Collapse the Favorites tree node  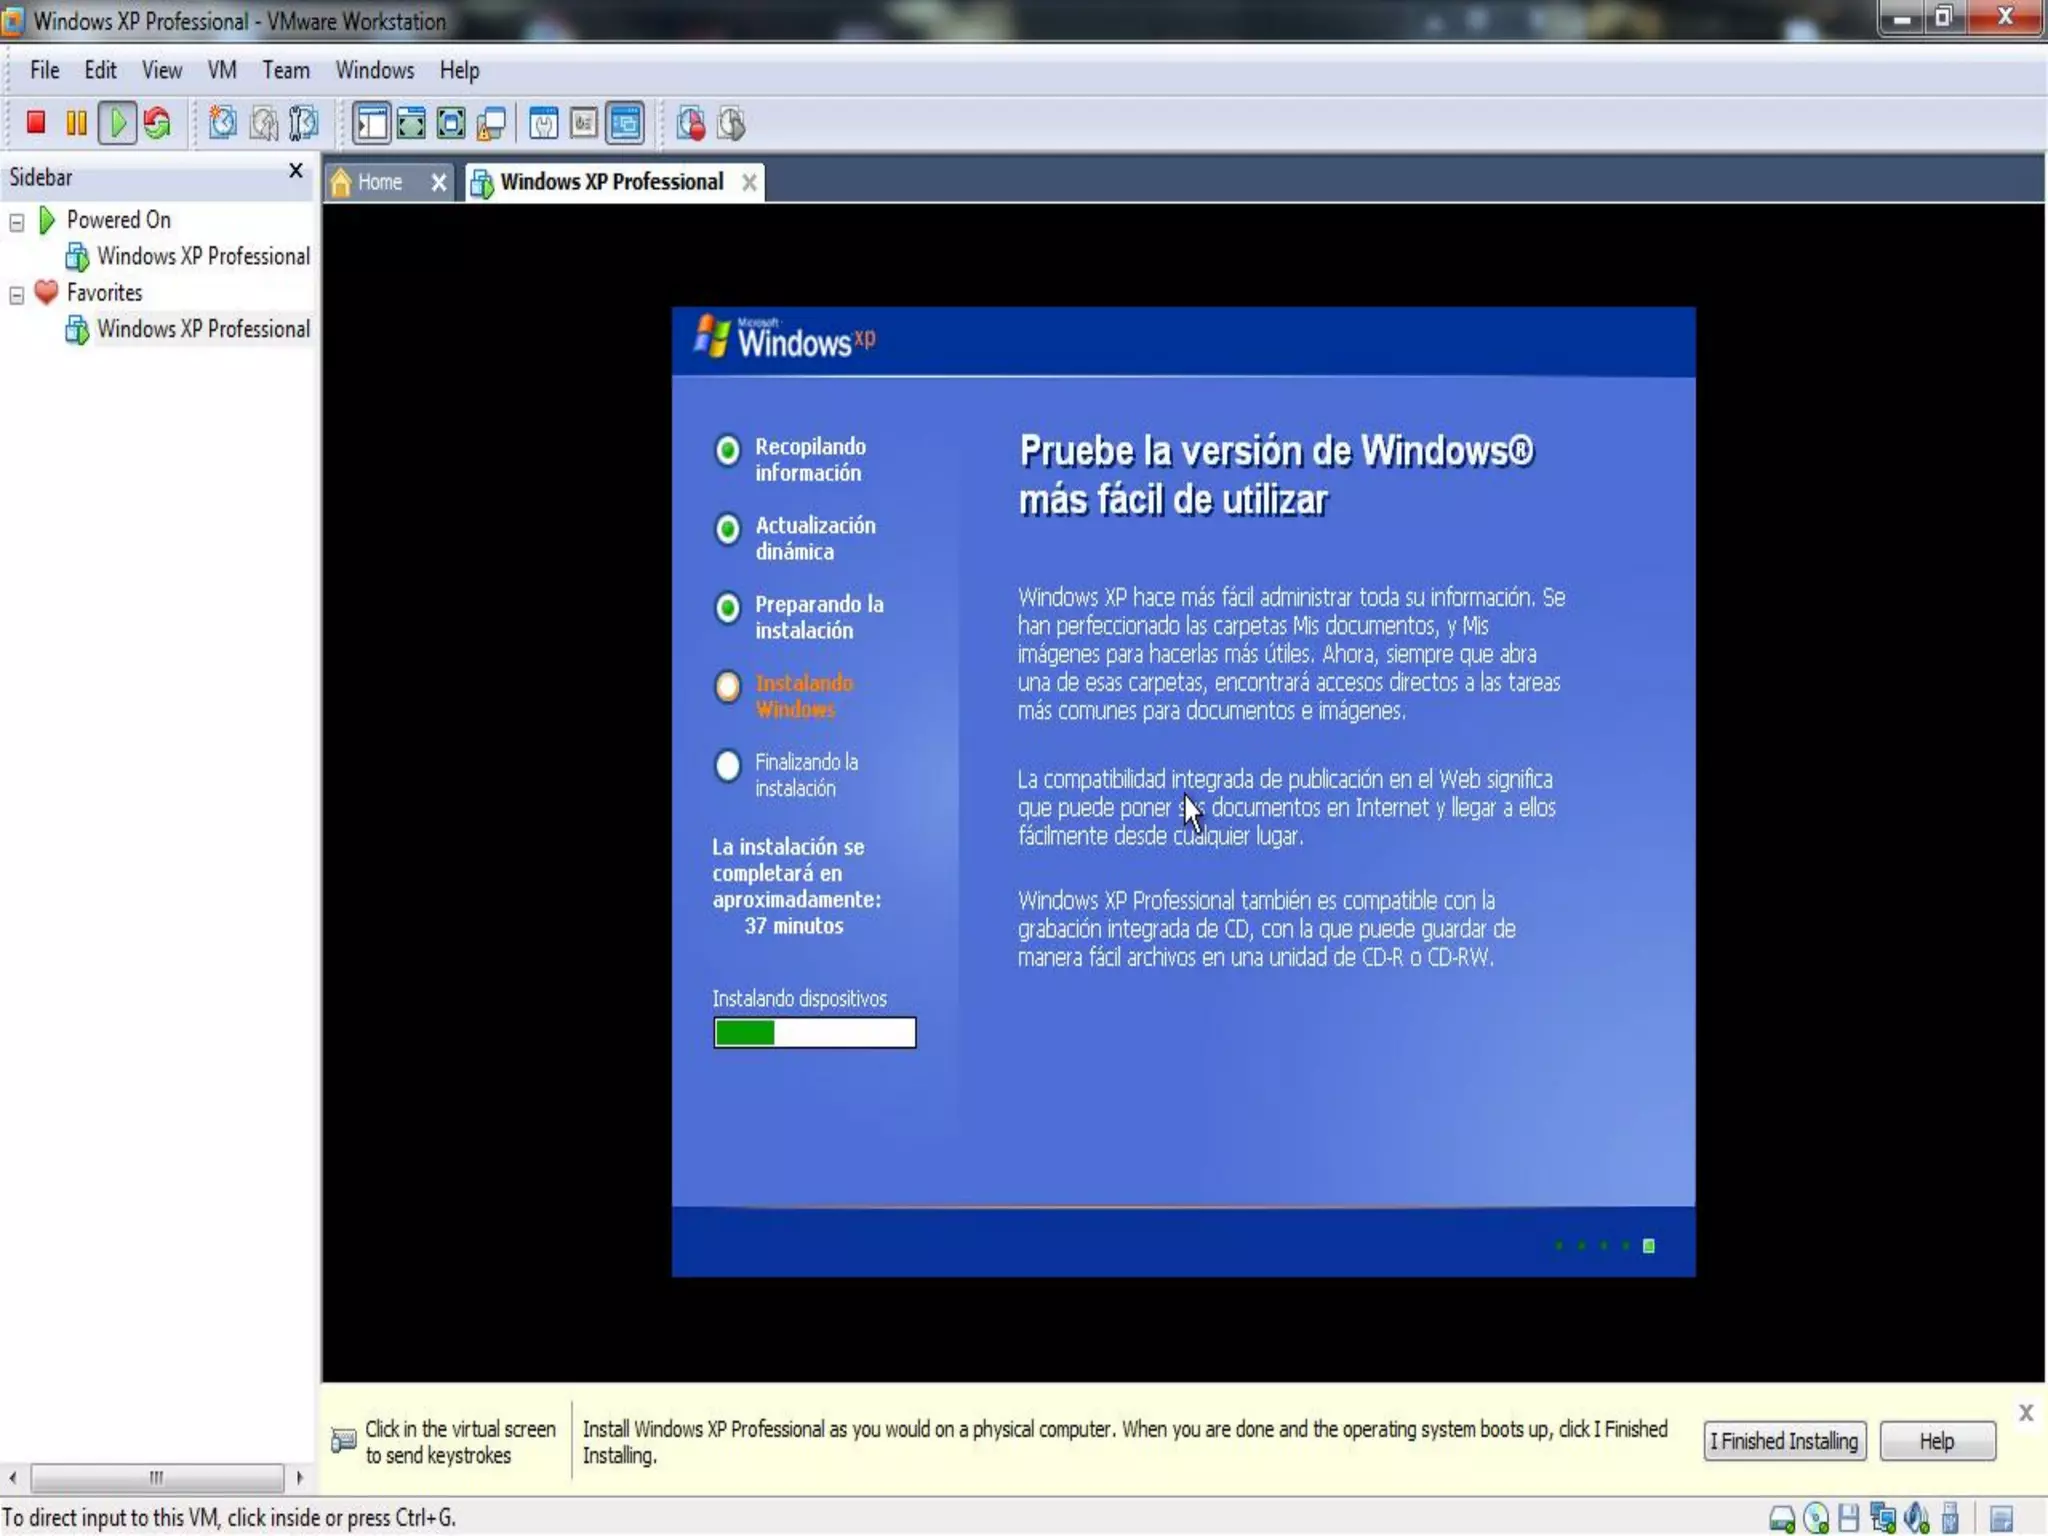pyautogui.click(x=17, y=295)
